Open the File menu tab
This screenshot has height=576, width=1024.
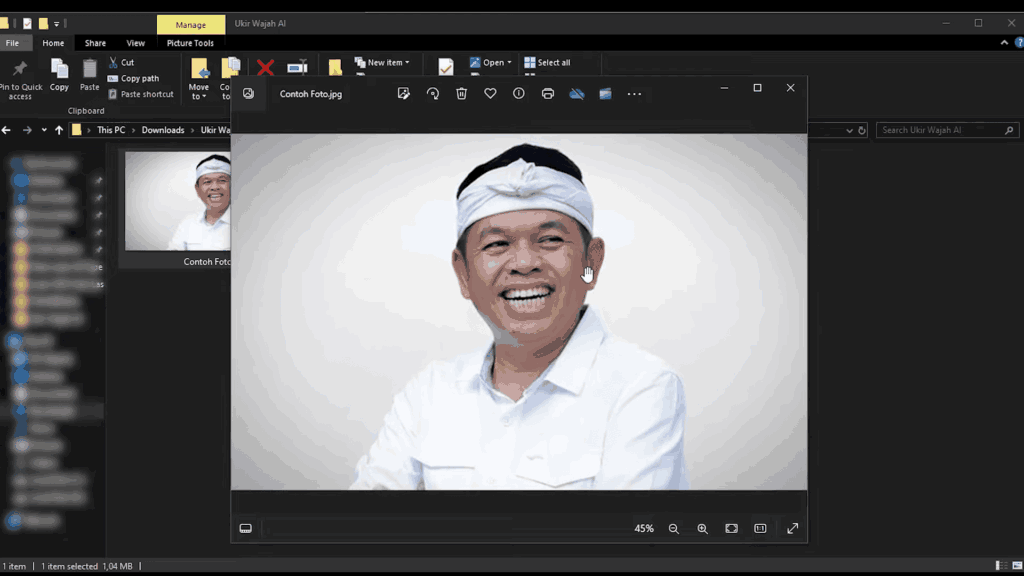click(x=12, y=43)
